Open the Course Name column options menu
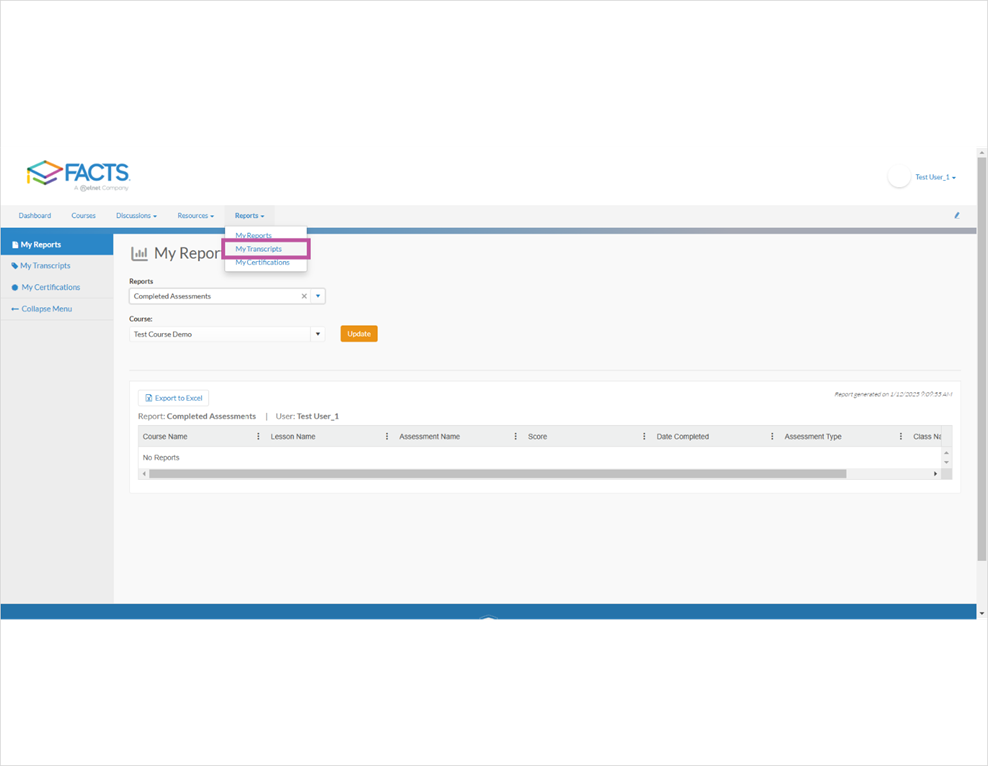This screenshot has width=988, height=766. pos(258,436)
